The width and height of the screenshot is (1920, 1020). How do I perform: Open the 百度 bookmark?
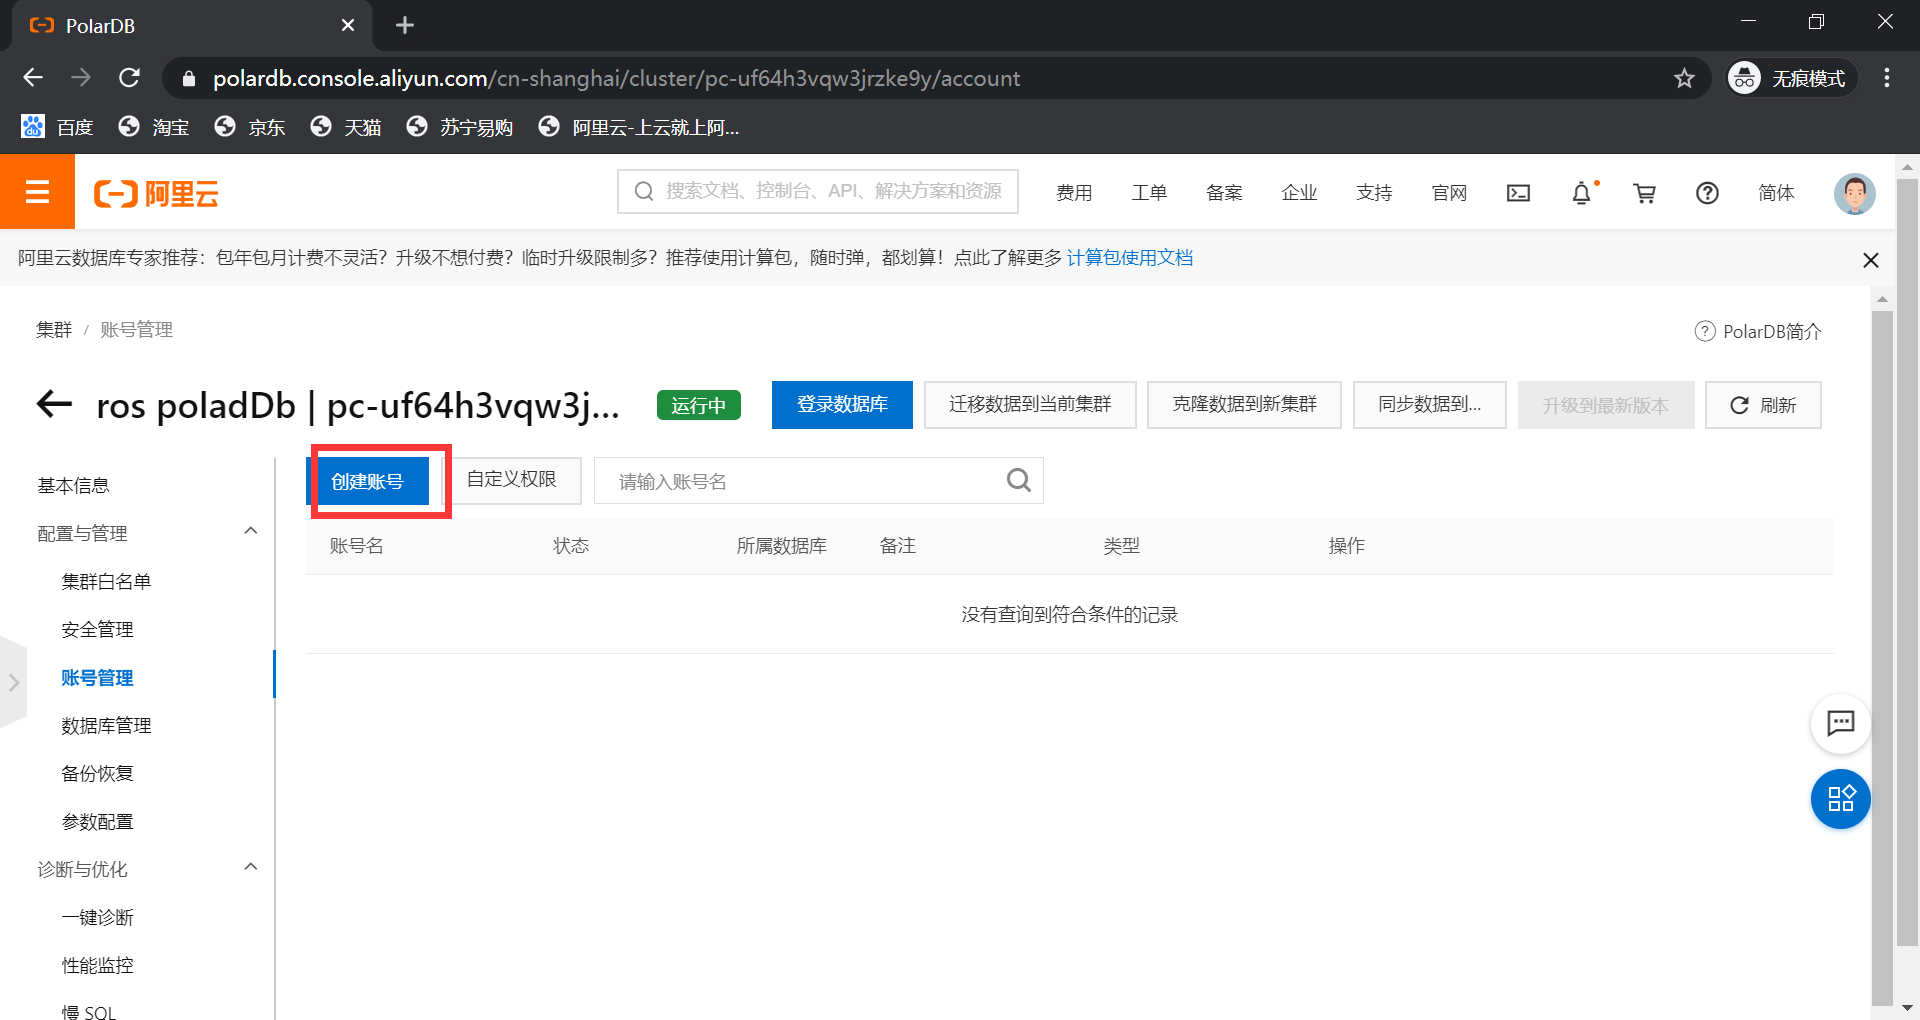pyautogui.click(x=57, y=127)
